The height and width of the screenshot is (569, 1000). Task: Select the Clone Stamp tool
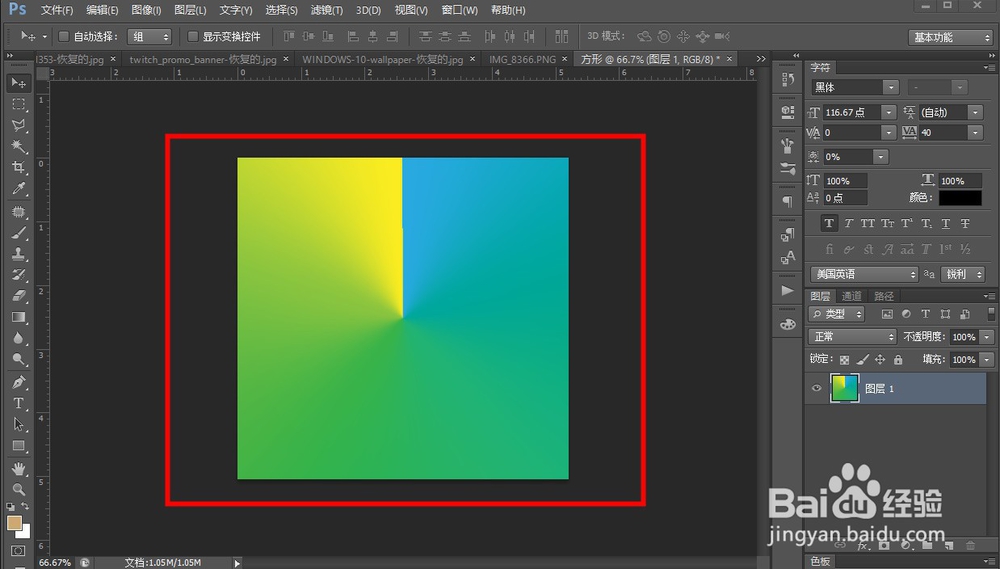18,254
